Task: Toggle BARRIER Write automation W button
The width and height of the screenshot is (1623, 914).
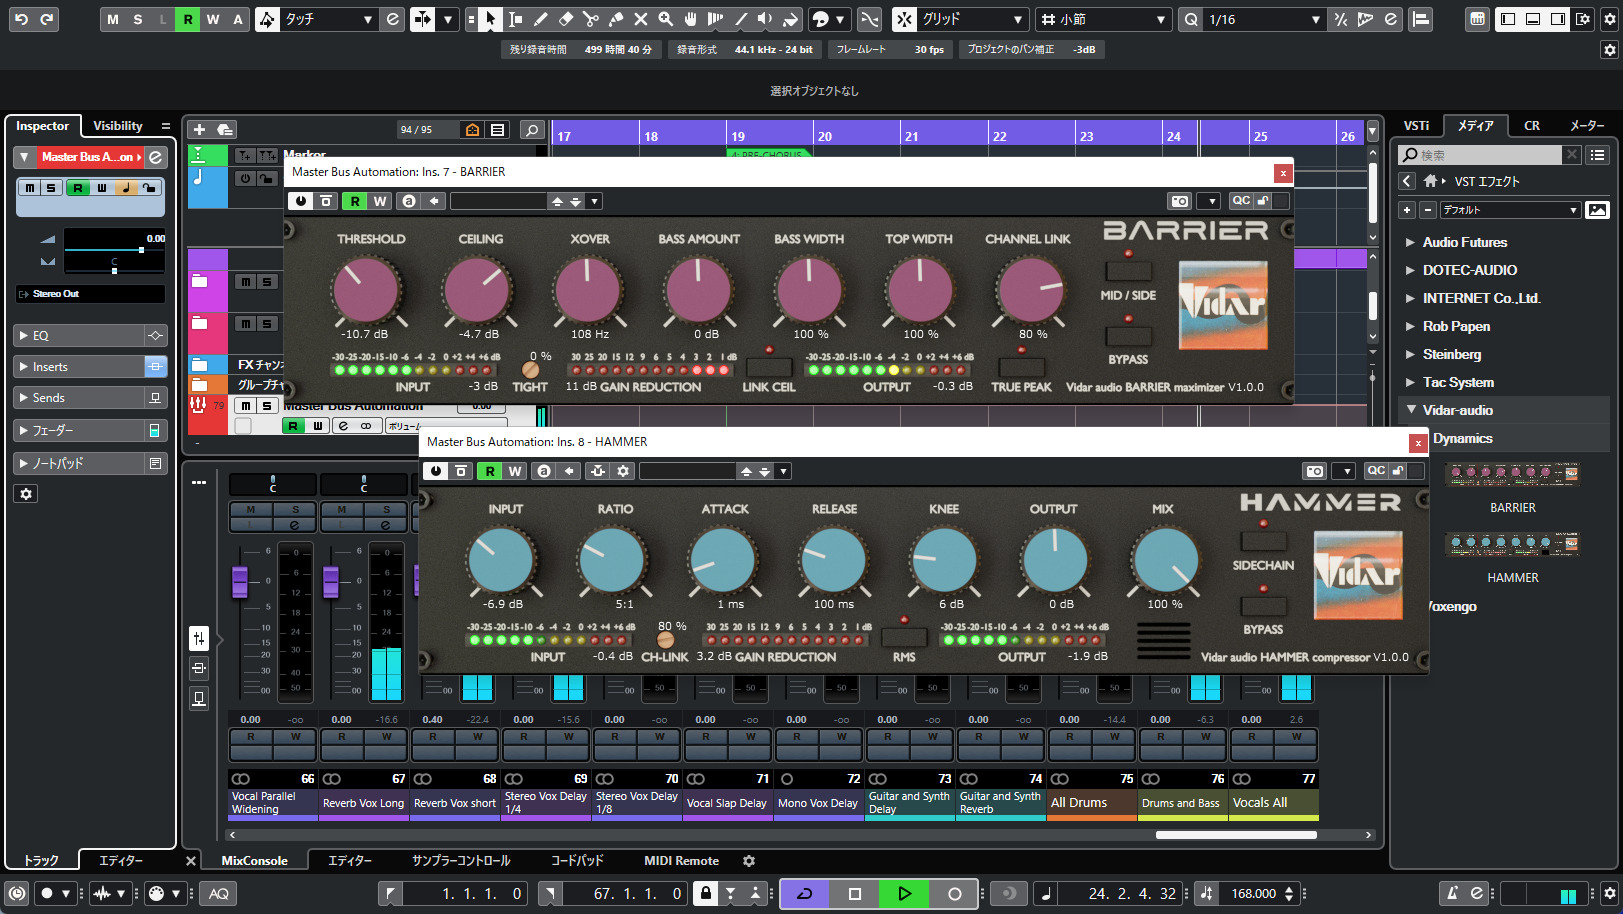Action: pos(380,201)
